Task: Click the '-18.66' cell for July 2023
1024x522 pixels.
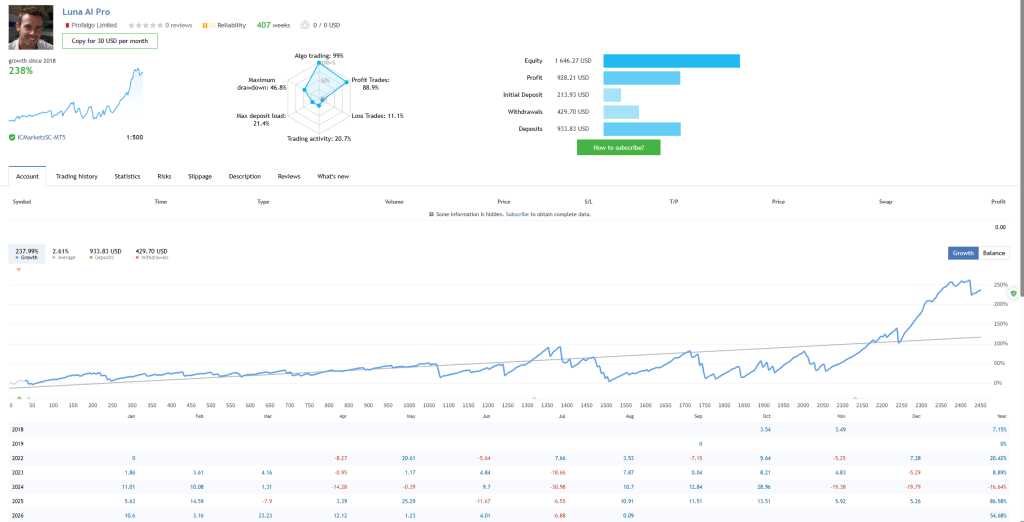Action: (x=556, y=472)
